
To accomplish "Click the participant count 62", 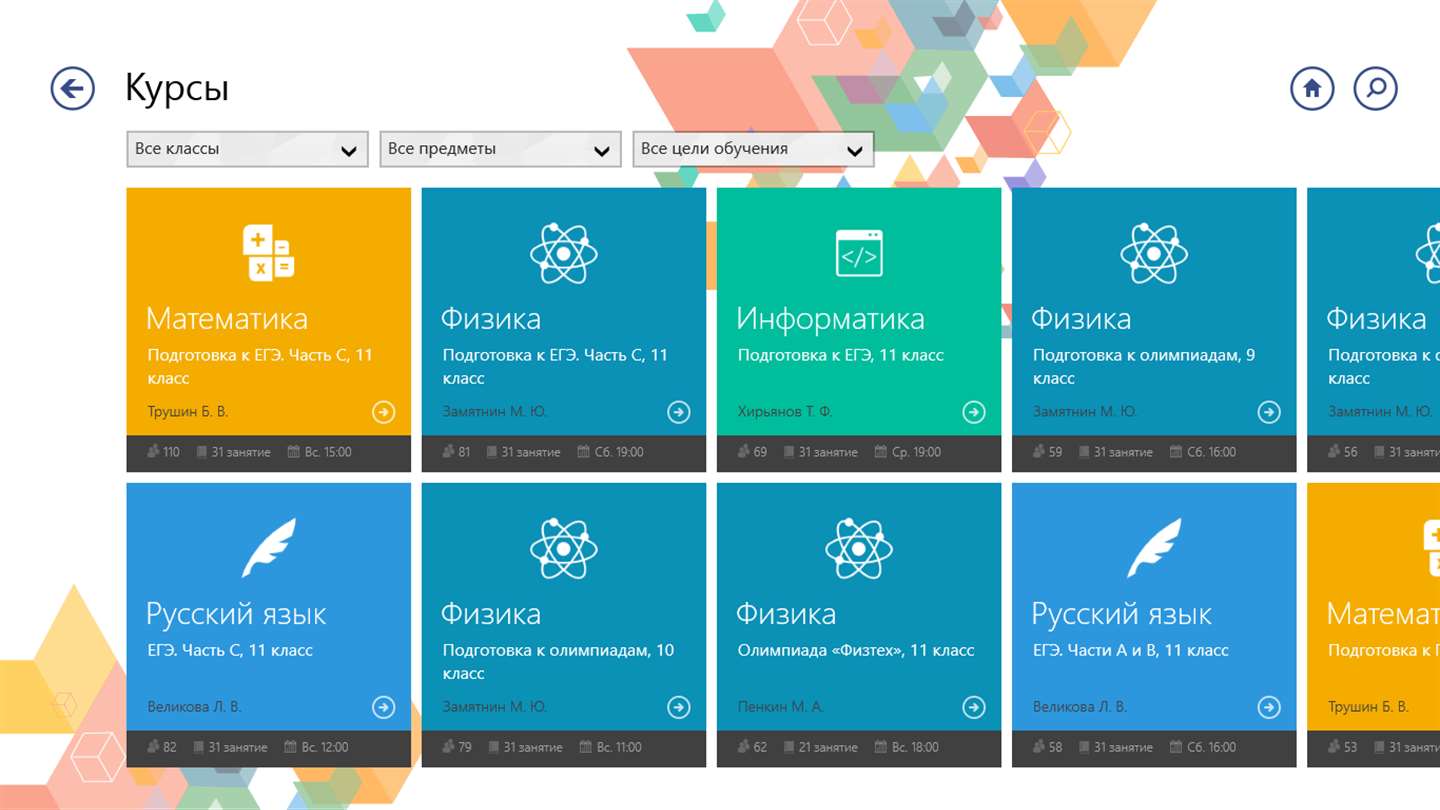I will pyautogui.click(x=760, y=747).
